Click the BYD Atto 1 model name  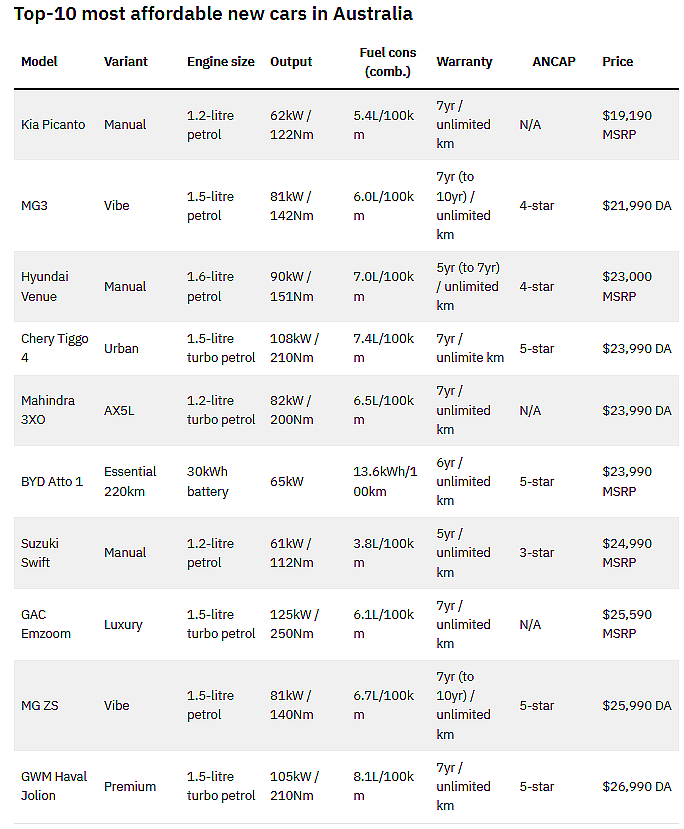(x=52, y=482)
